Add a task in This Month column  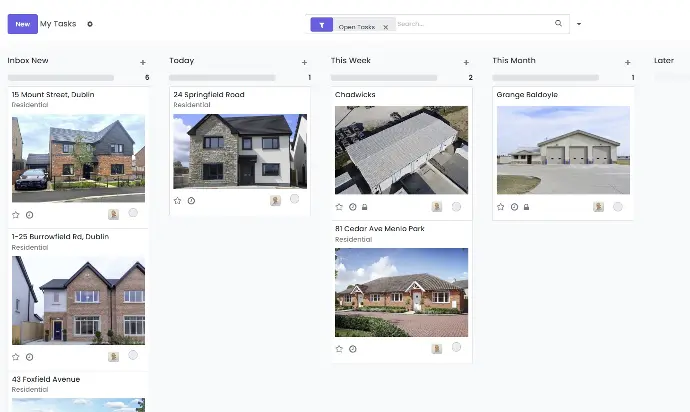[628, 63]
